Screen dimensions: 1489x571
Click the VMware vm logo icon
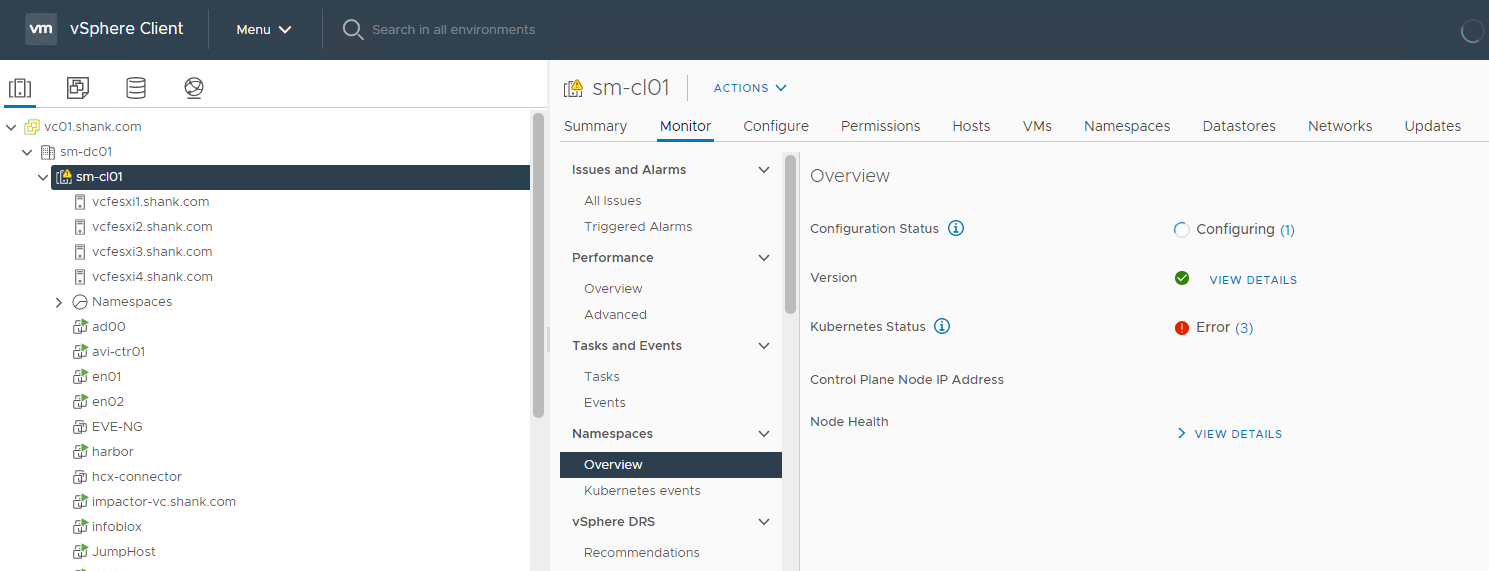[x=41, y=29]
